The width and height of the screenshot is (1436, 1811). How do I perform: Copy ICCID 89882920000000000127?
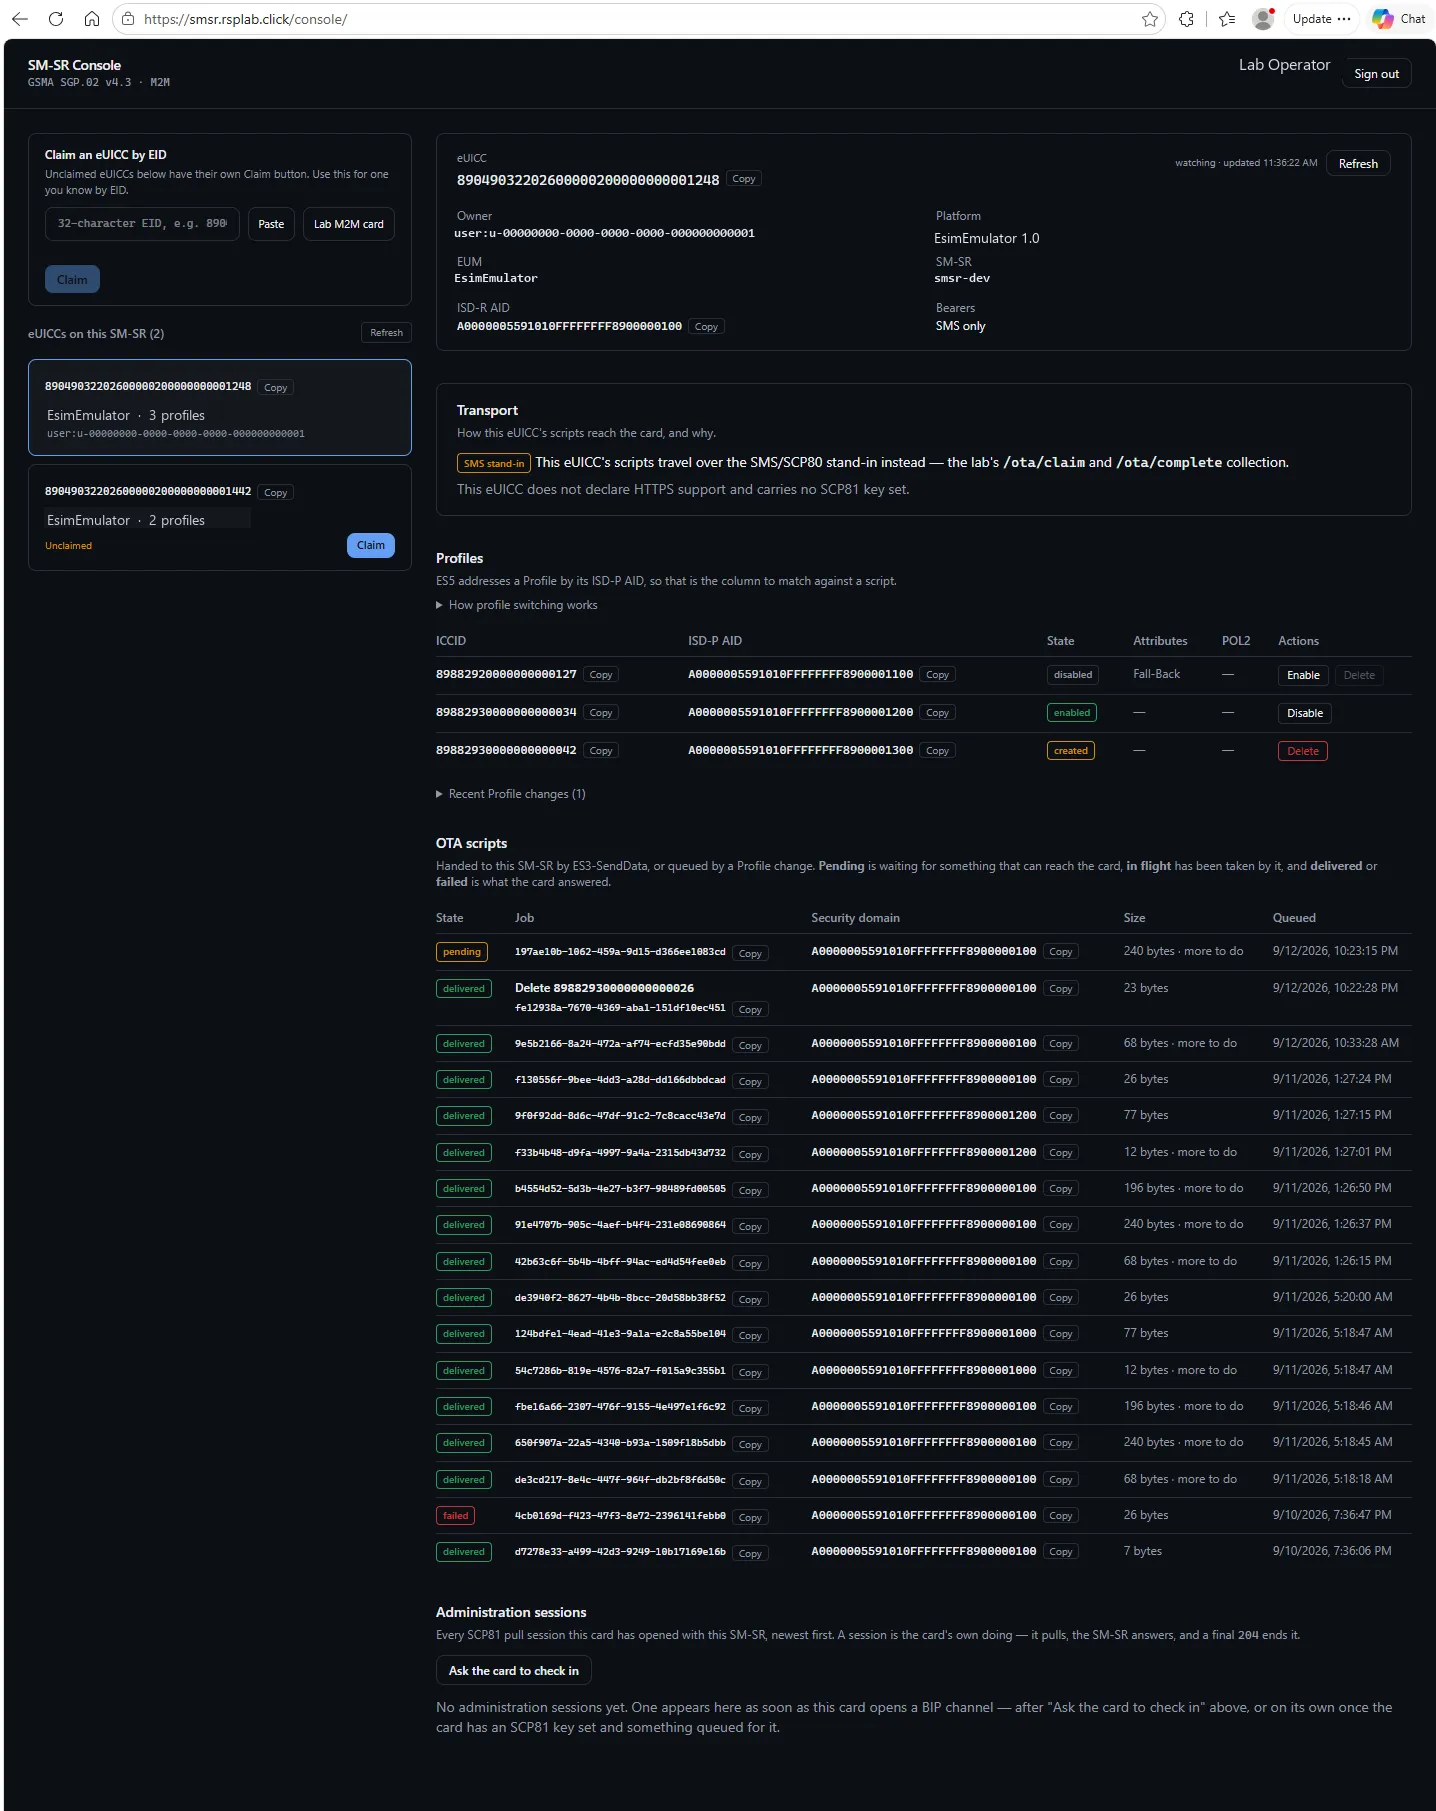pos(601,675)
